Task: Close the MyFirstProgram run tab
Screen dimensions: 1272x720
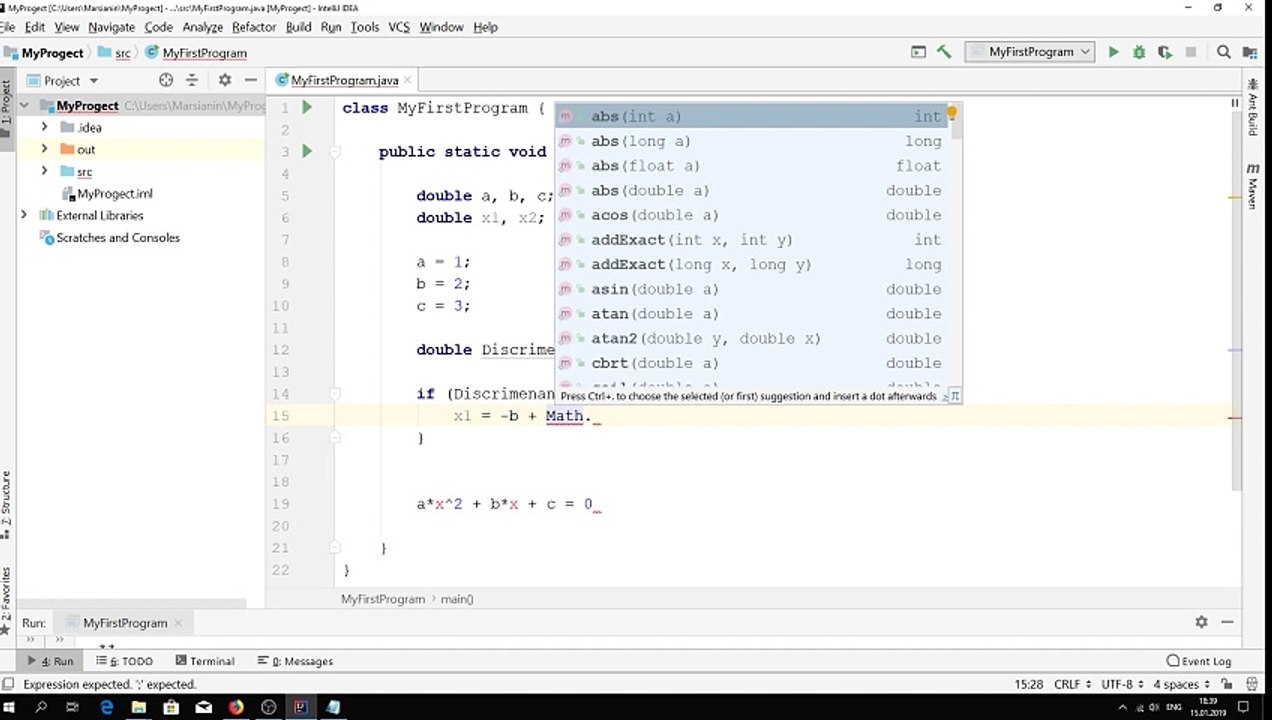Action: (x=179, y=622)
